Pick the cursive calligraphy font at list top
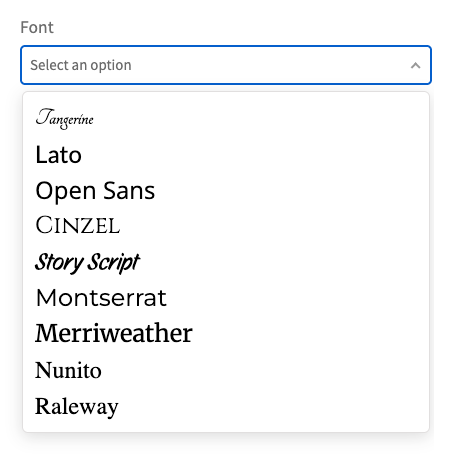The image size is (452, 463). [226, 119]
